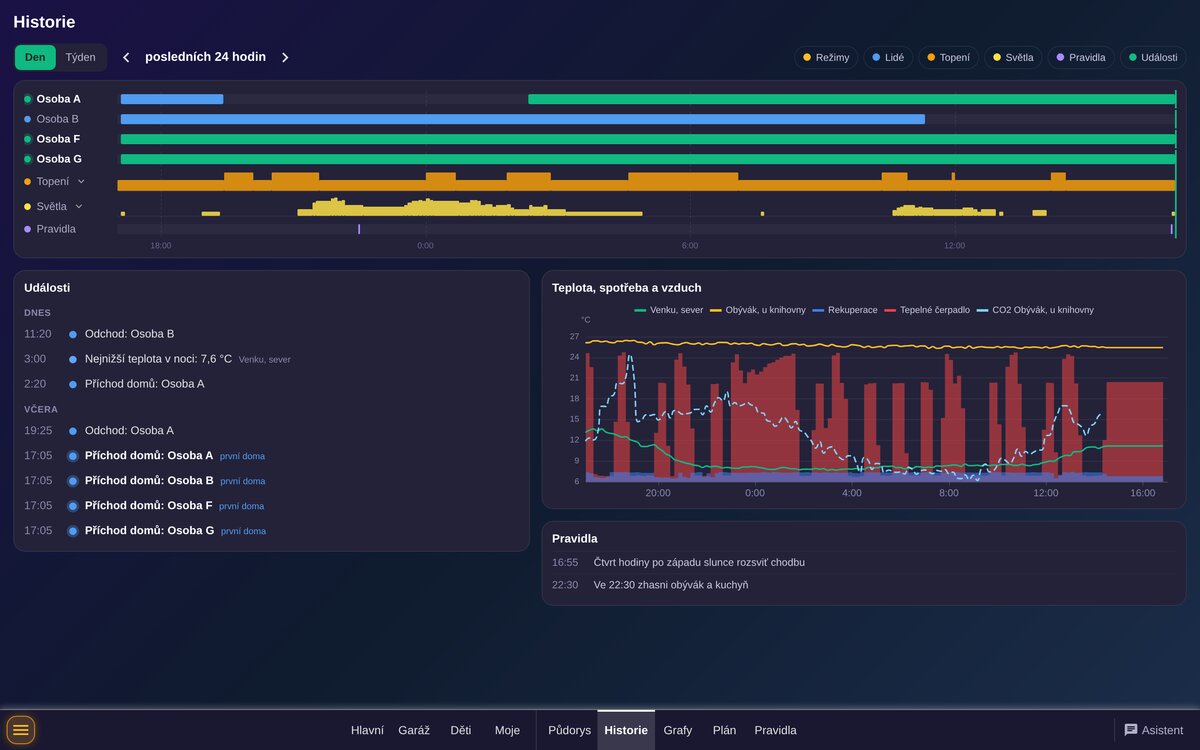Screen dimensions: 1200x750
Task: Toggle the Světla filter chip
Action: pos(1013,57)
